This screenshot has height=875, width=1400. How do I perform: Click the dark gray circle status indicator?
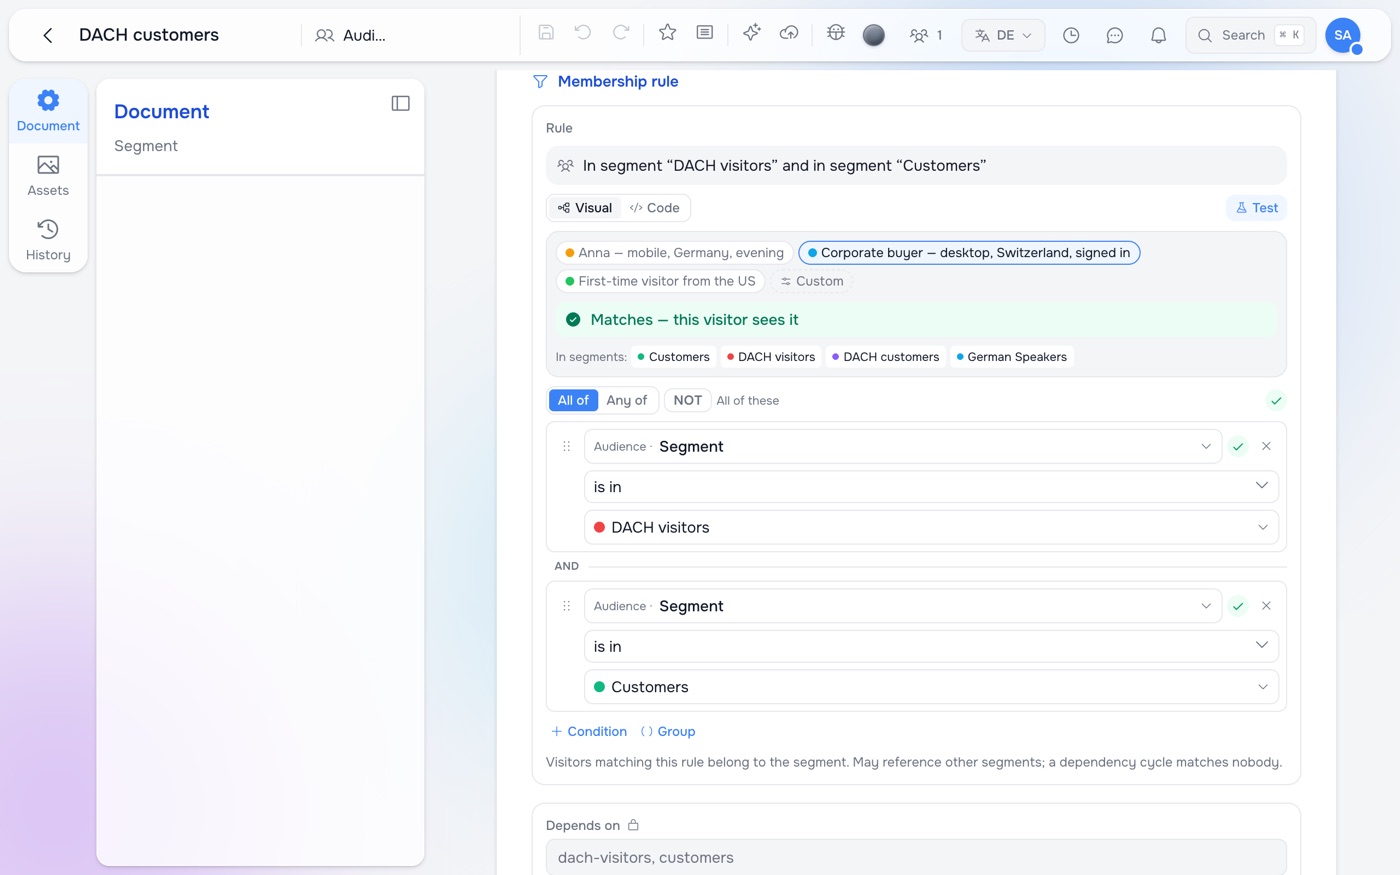click(x=874, y=35)
